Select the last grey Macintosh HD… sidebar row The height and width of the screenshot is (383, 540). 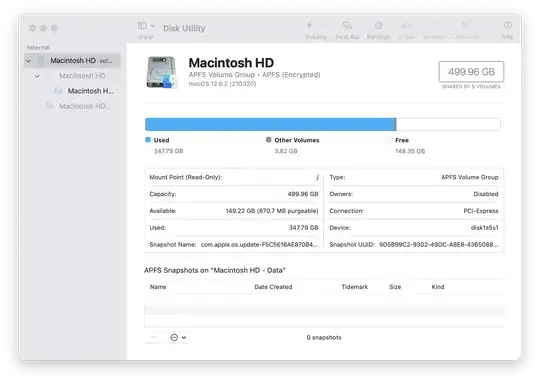72,106
